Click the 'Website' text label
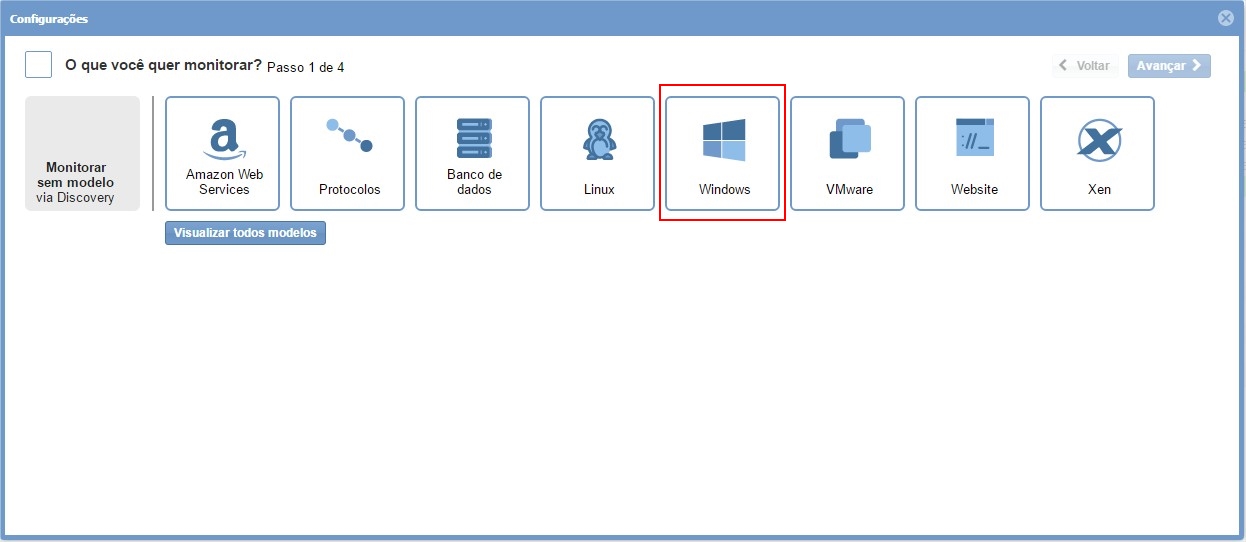This screenshot has width=1246, height=542. (x=974, y=189)
